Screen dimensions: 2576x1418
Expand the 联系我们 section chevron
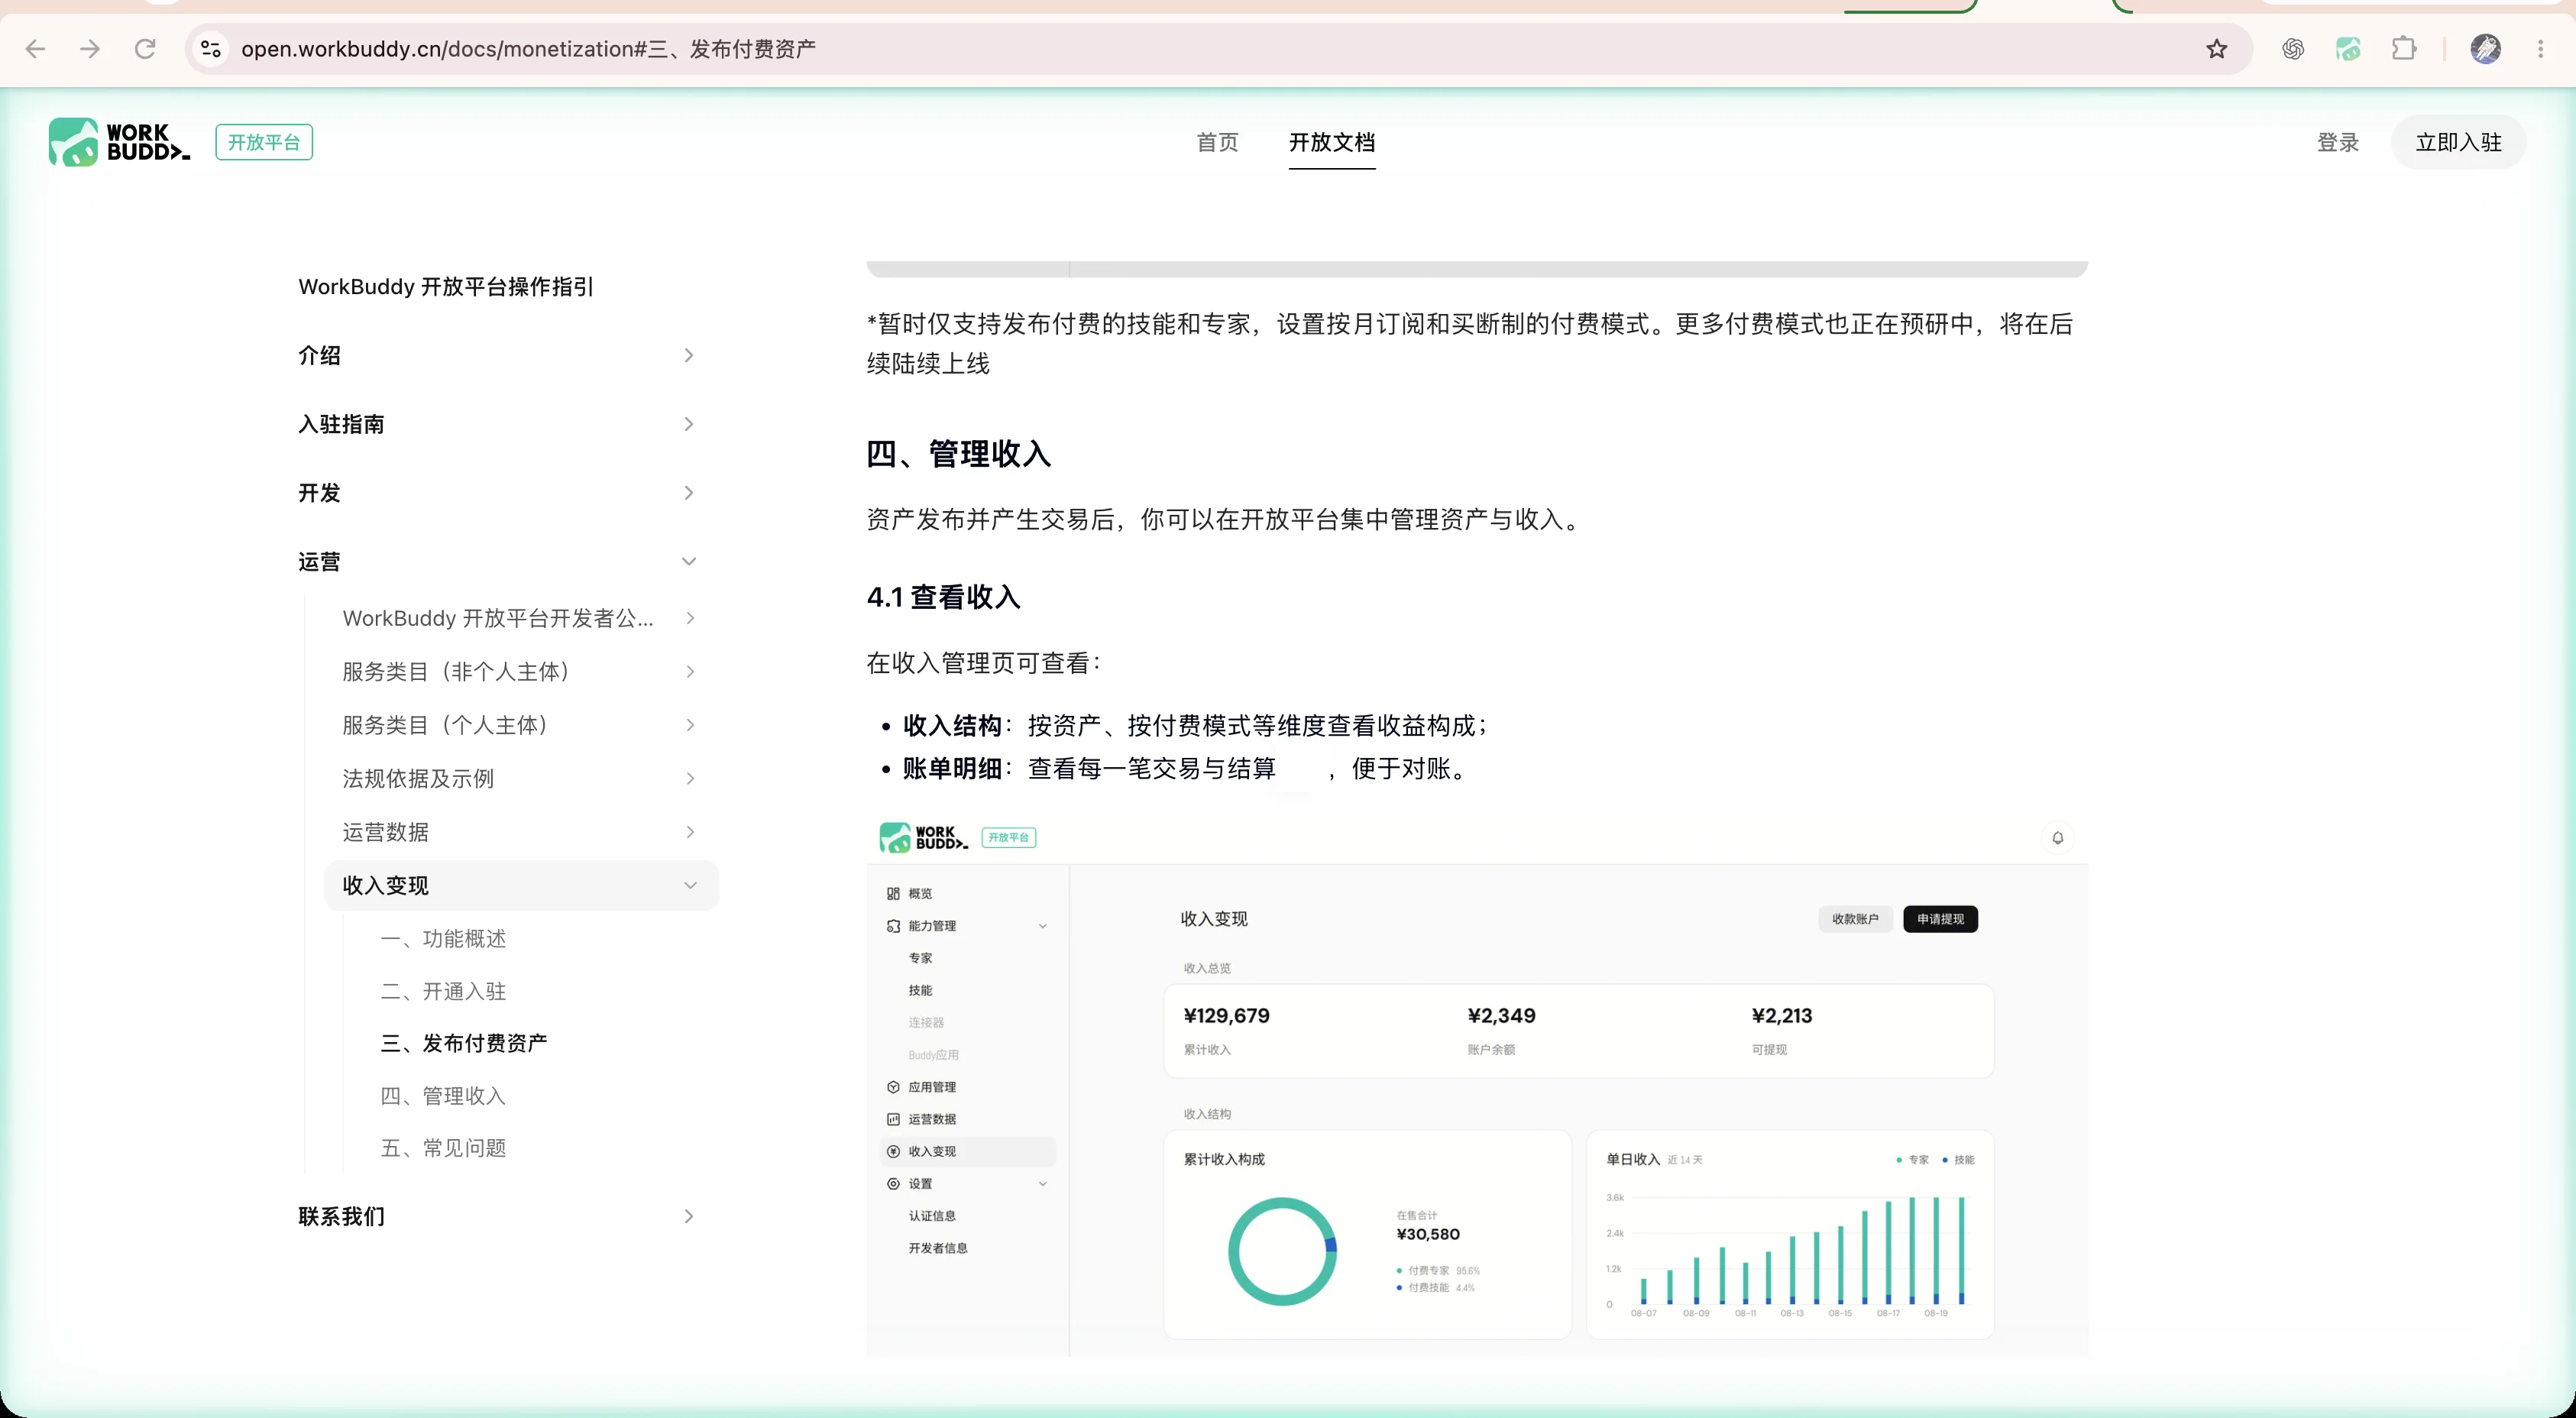[688, 1216]
